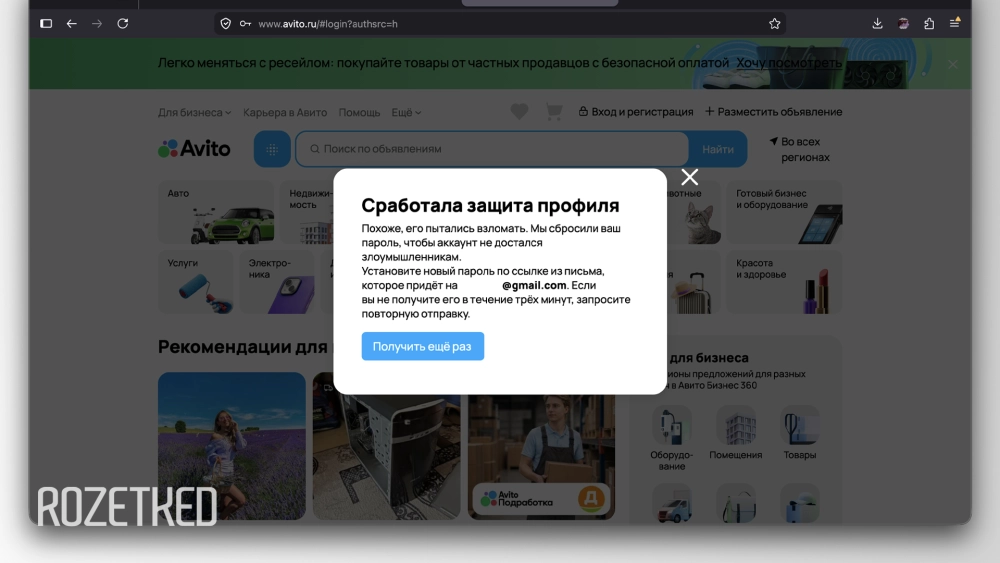Select the 'Оборудование' business icon
1000x563 pixels.
point(672,439)
